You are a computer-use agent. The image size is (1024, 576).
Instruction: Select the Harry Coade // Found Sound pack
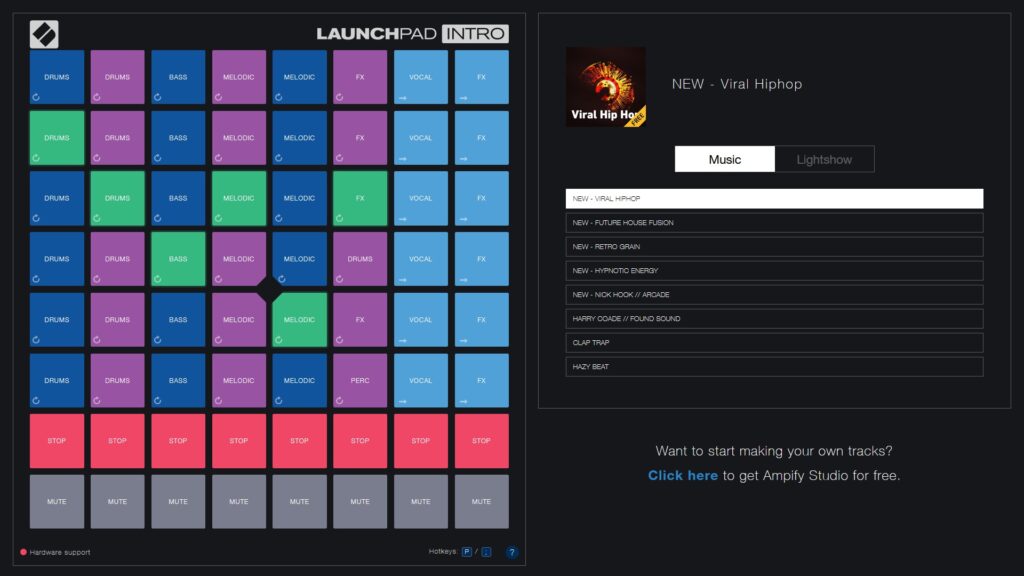774,319
